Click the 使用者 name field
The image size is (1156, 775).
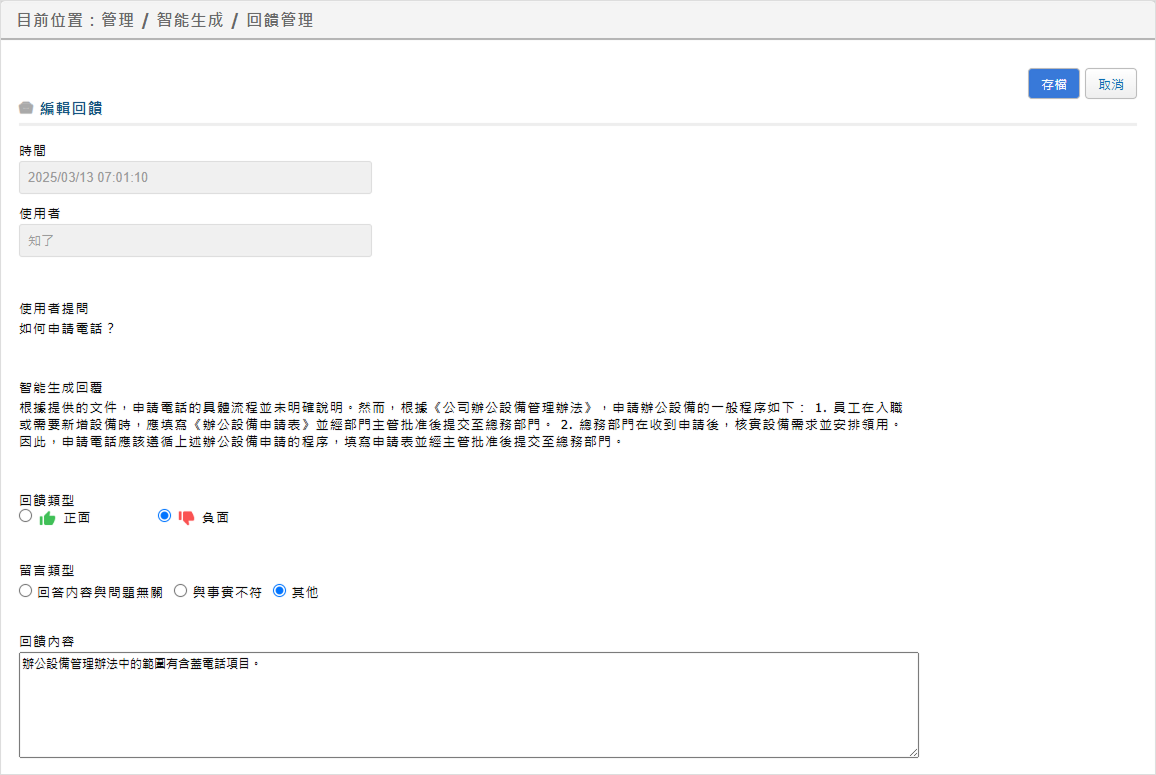tap(195, 240)
